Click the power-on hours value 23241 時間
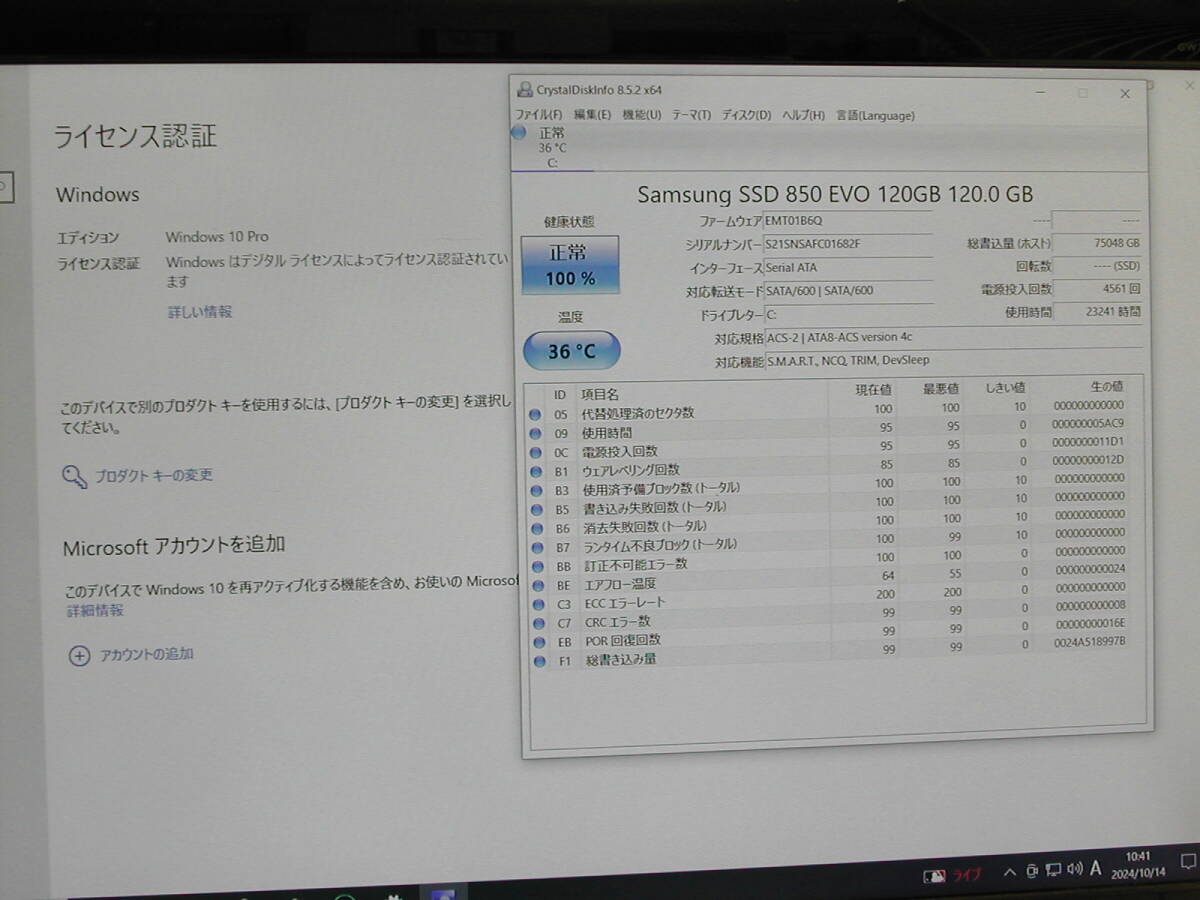This screenshot has height=900, width=1200. pyautogui.click(x=1097, y=312)
